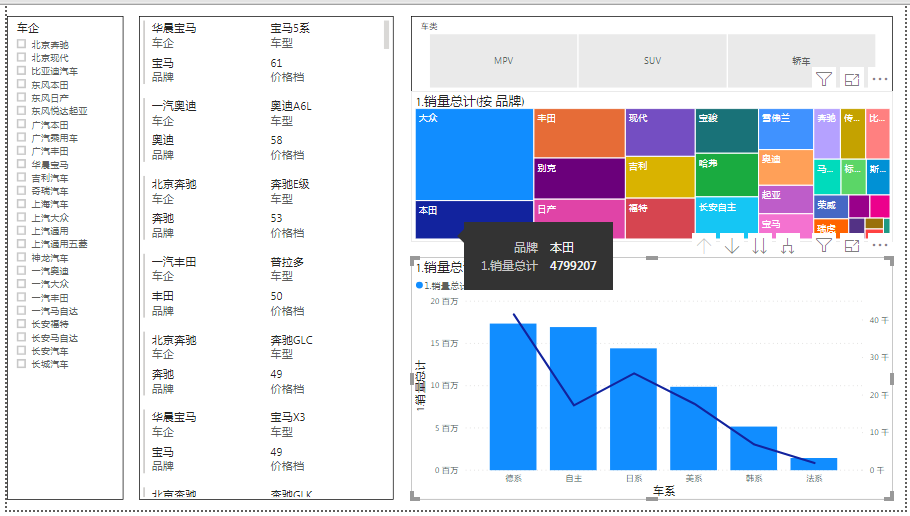Screen dimensions: 910x516
Task: Select the 别克 treemap tile
Action: tap(579, 178)
